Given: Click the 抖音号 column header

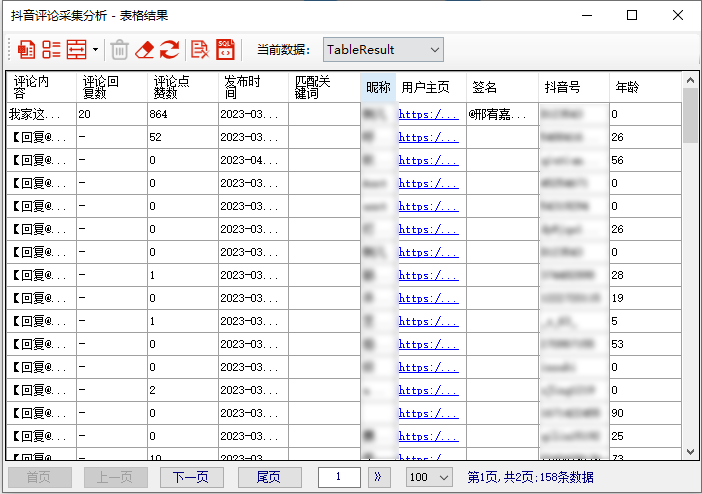Looking at the screenshot, I should coord(574,87).
